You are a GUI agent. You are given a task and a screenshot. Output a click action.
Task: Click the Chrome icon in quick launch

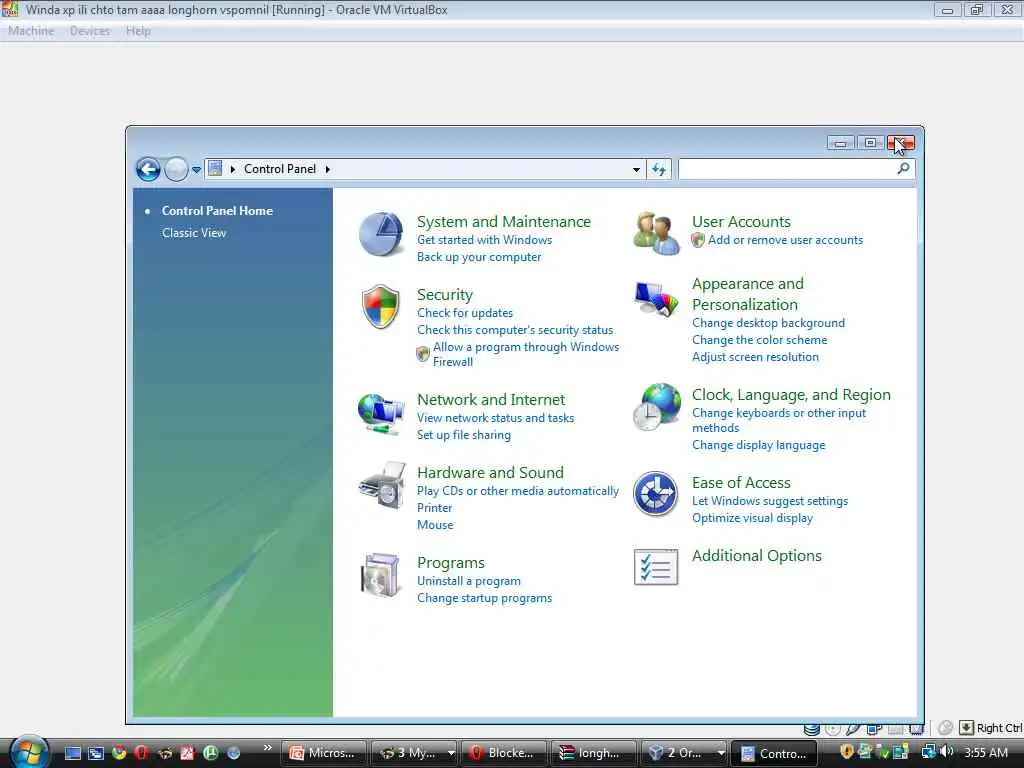pyautogui.click(x=119, y=752)
